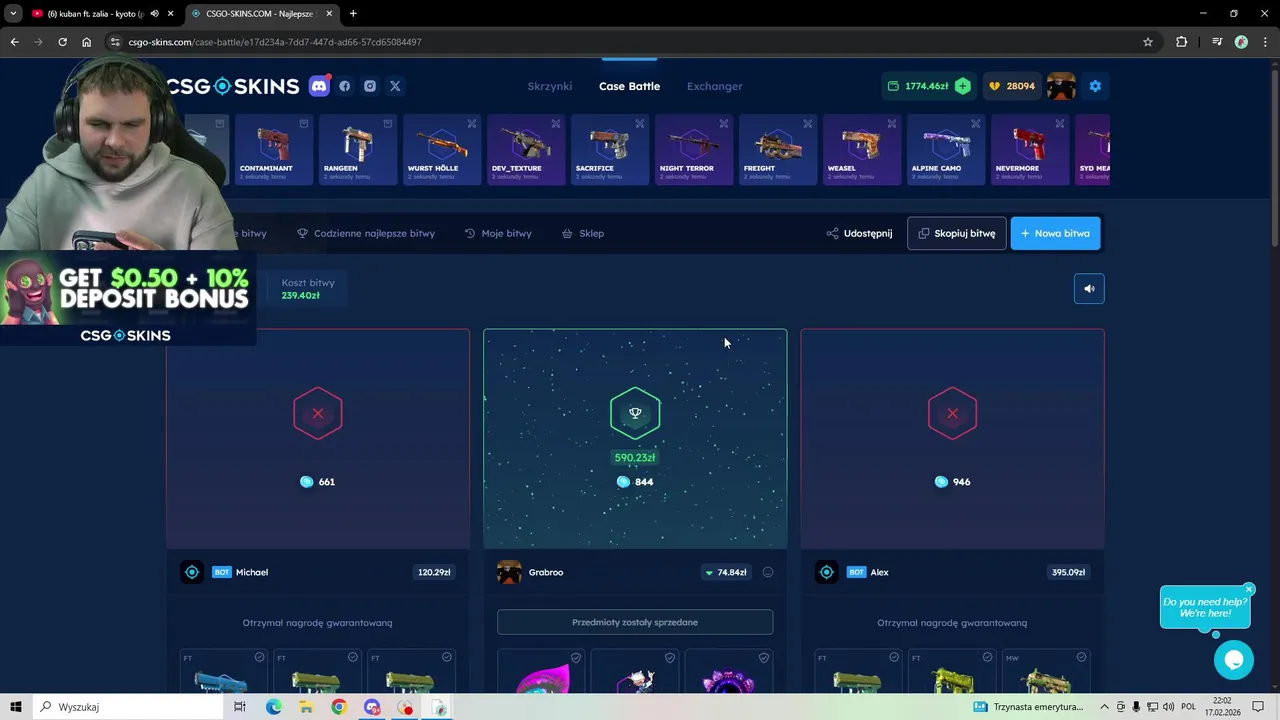Open CONTAMINANT drop in live feed

(x=273, y=150)
